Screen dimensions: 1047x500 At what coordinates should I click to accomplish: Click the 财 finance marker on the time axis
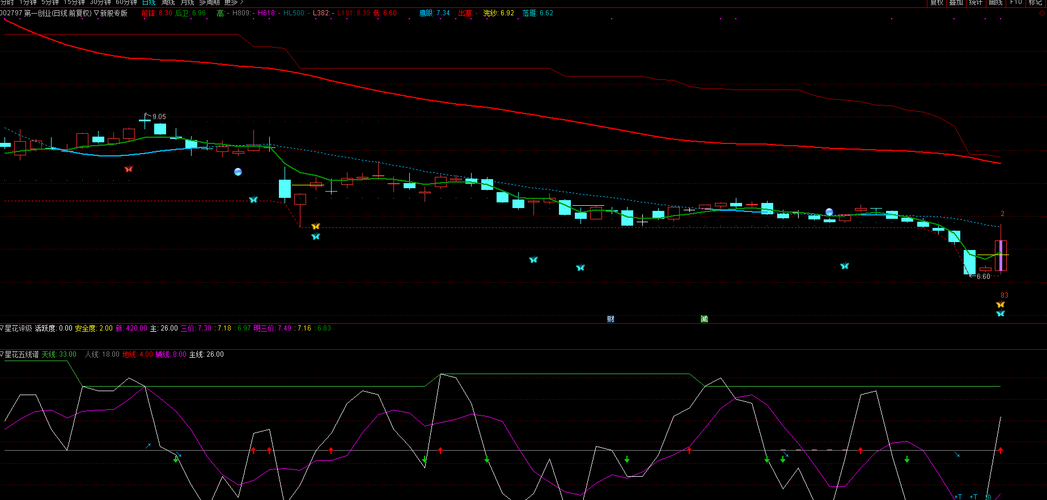pos(610,319)
